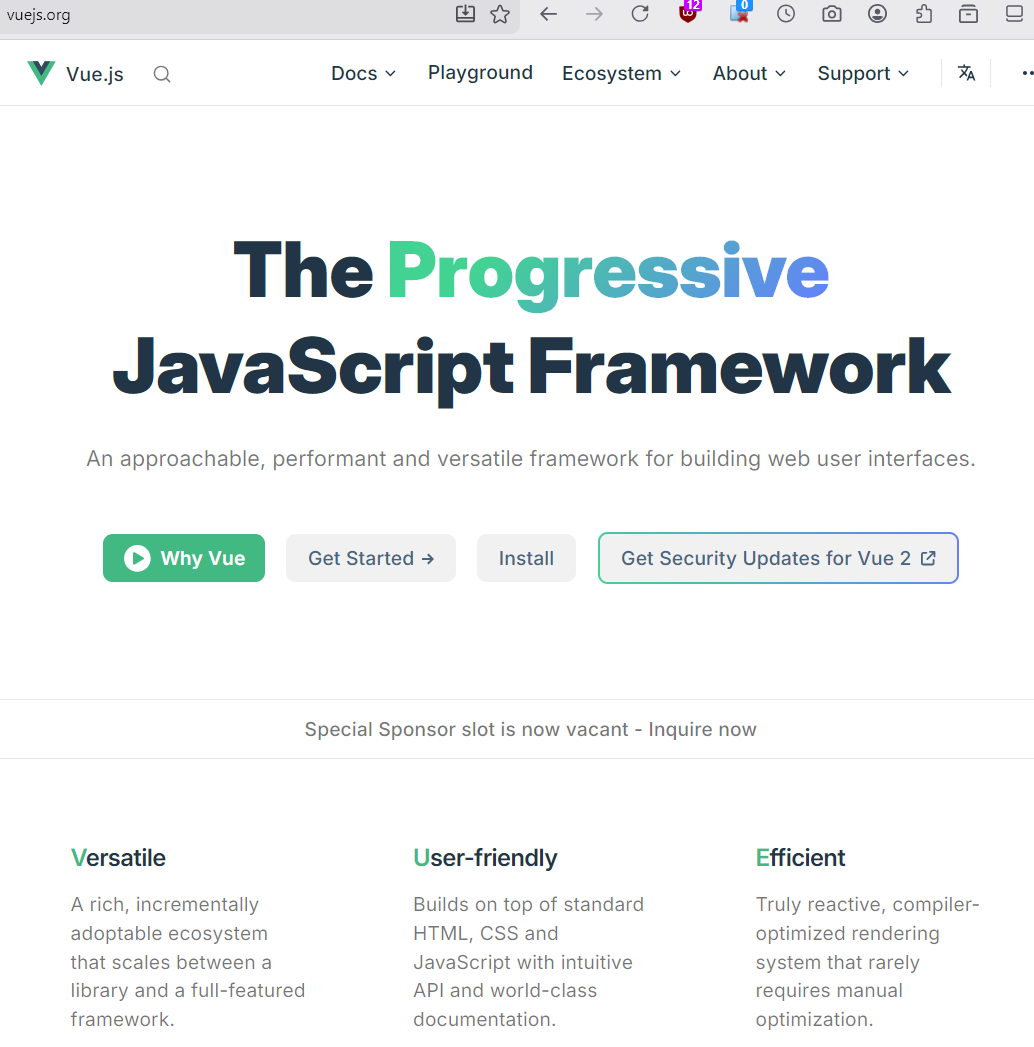This screenshot has height=1047, width=1034.
Task: Open the site search magnifier
Action: pos(162,74)
